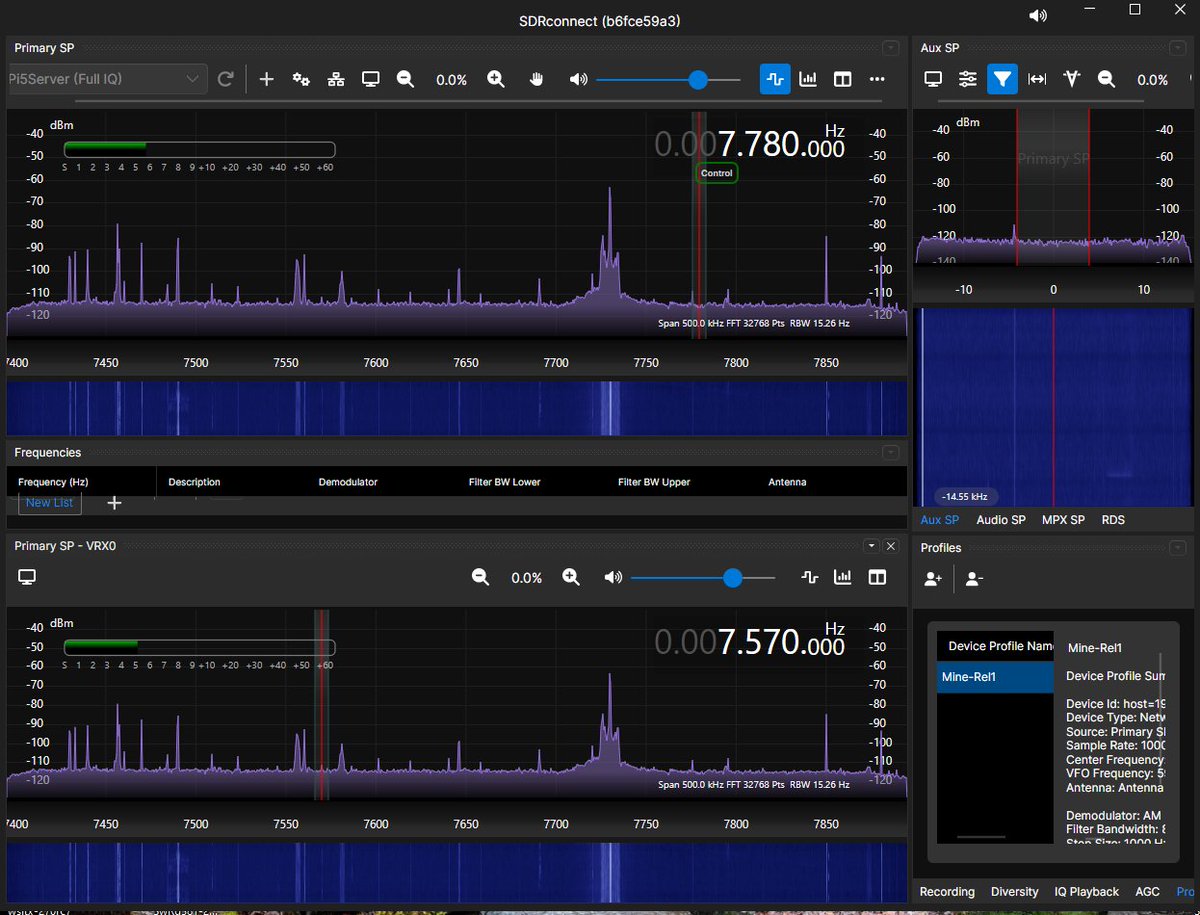Click the 7.780.000 Hz frequency readout

click(x=750, y=145)
